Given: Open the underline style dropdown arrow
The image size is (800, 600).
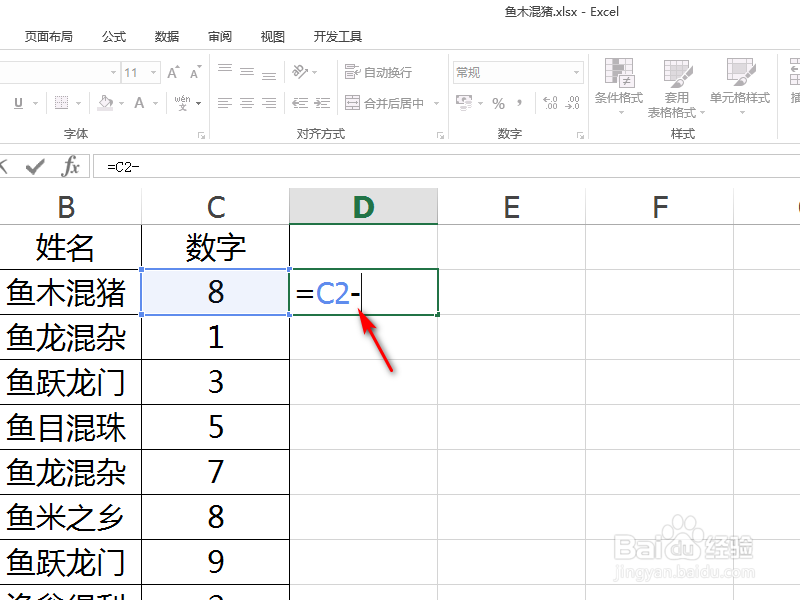Looking at the screenshot, I should [x=35, y=104].
